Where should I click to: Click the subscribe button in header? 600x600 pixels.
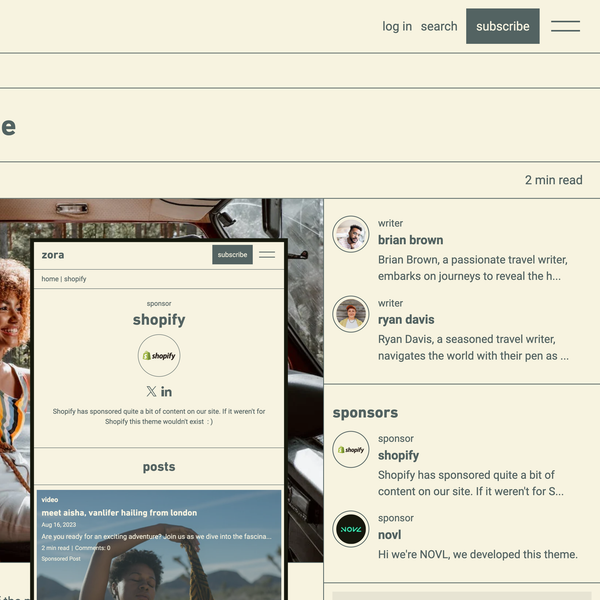[x=502, y=26]
